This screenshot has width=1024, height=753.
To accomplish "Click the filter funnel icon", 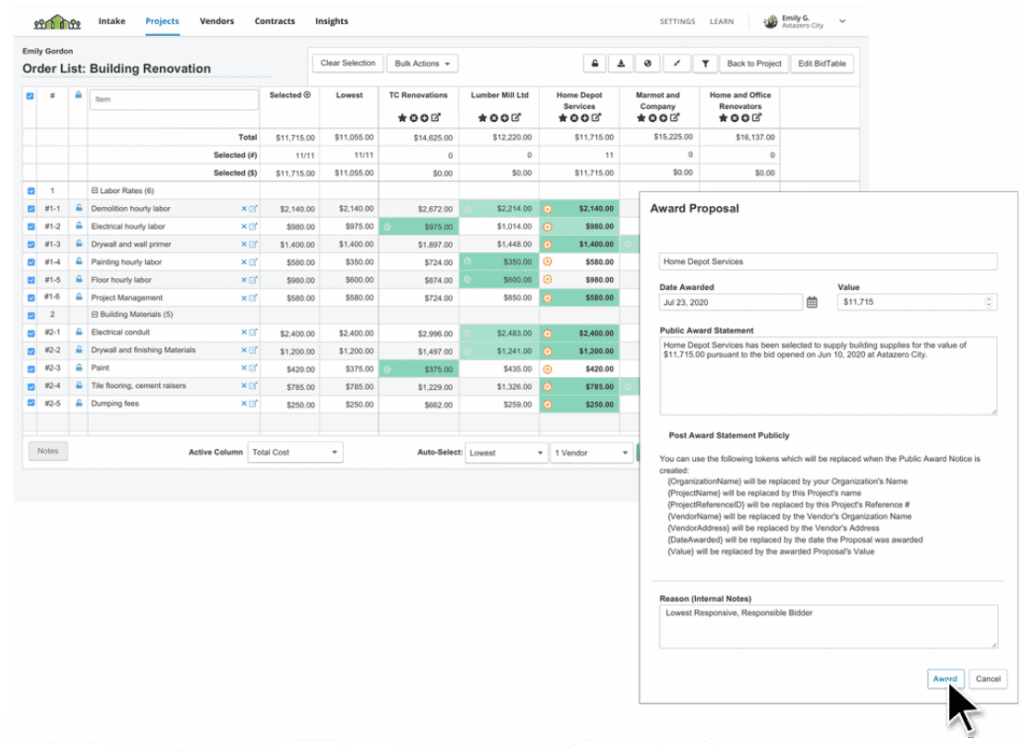I will coord(705,63).
